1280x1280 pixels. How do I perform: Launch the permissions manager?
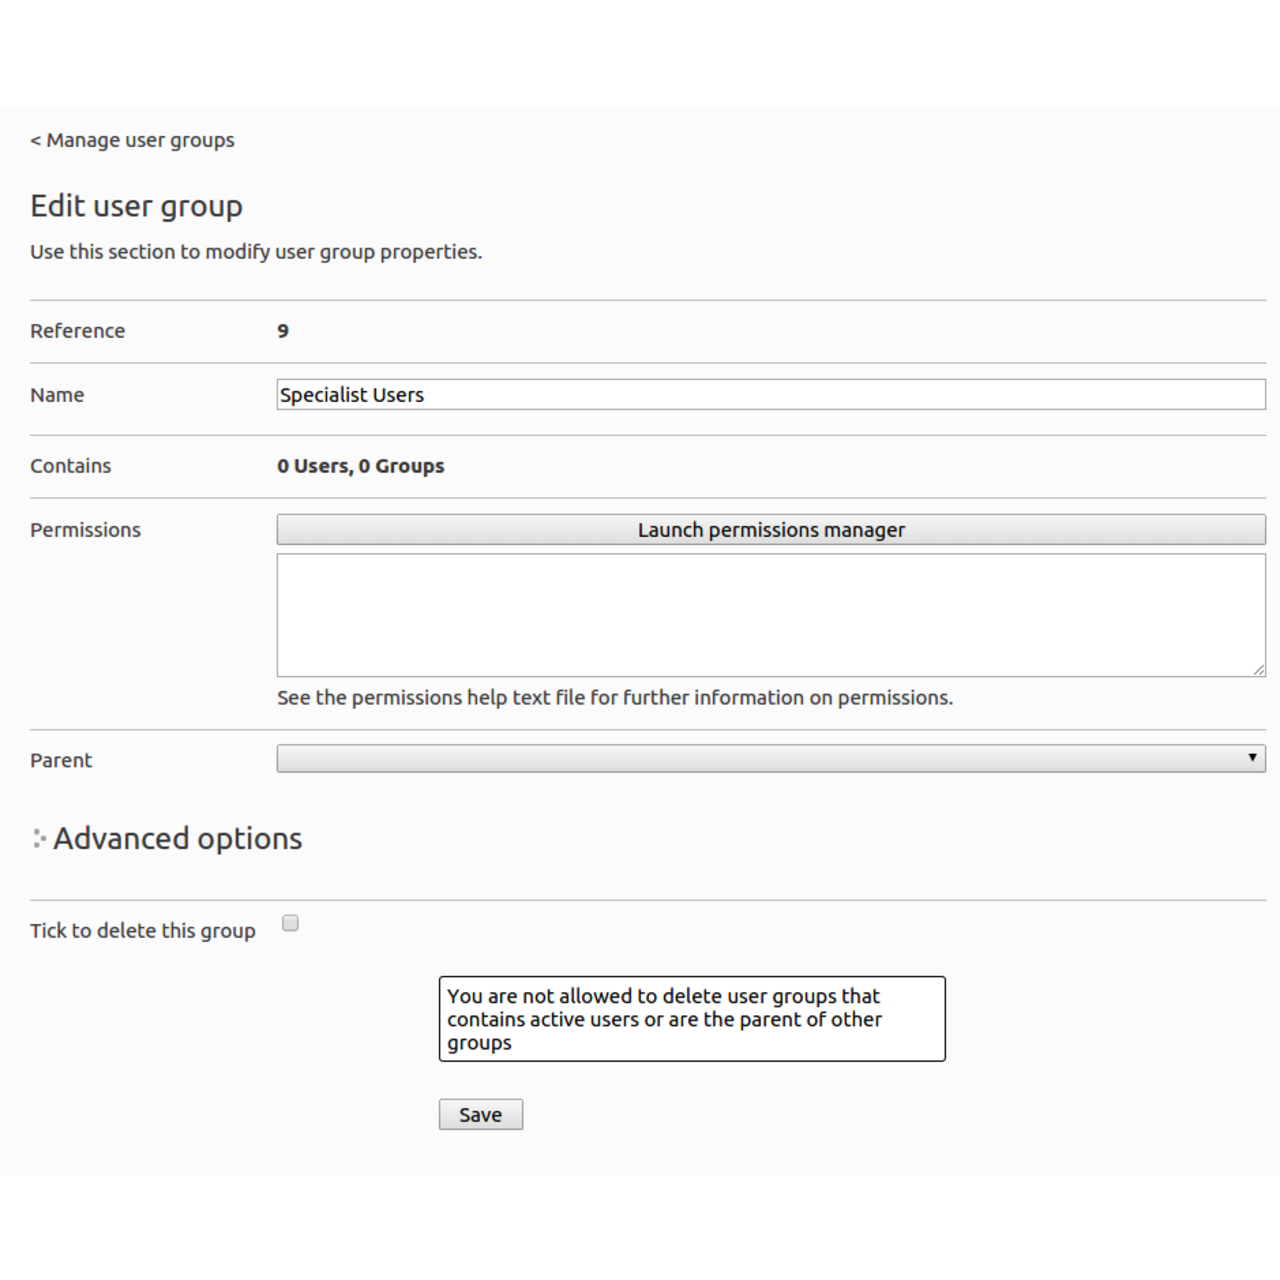tap(770, 530)
